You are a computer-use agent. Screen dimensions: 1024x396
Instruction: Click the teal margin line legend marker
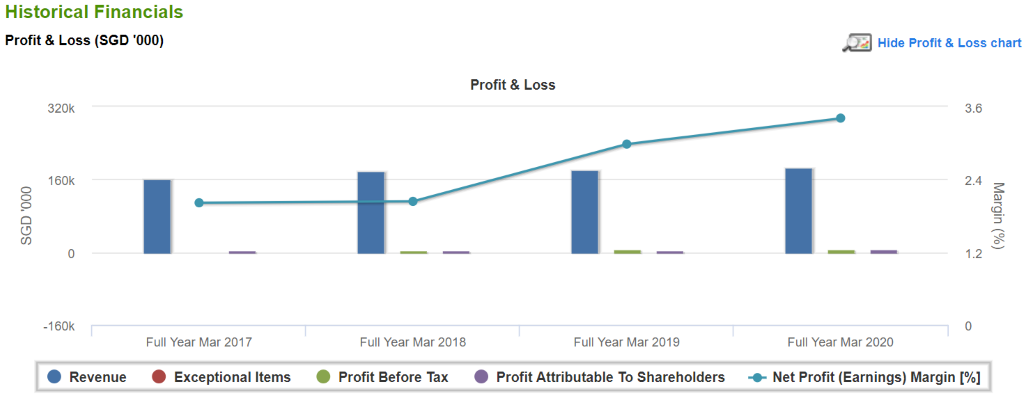[x=757, y=377]
